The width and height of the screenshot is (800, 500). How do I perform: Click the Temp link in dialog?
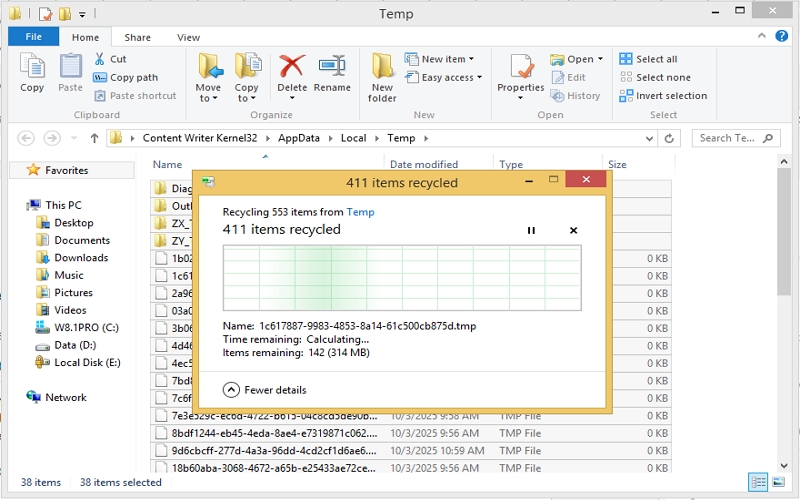(x=360, y=212)
